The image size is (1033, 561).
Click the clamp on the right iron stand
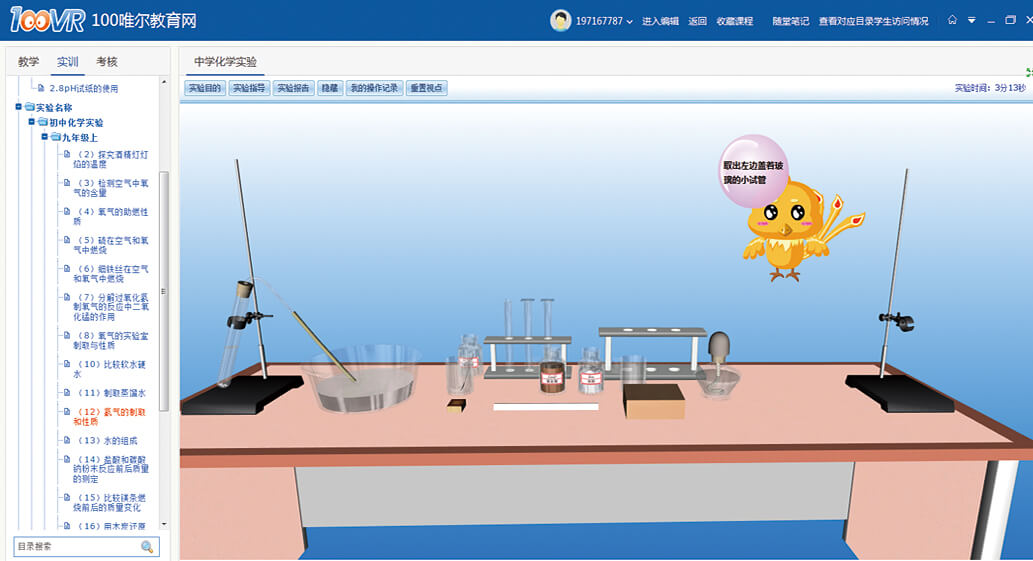point(896,321)
